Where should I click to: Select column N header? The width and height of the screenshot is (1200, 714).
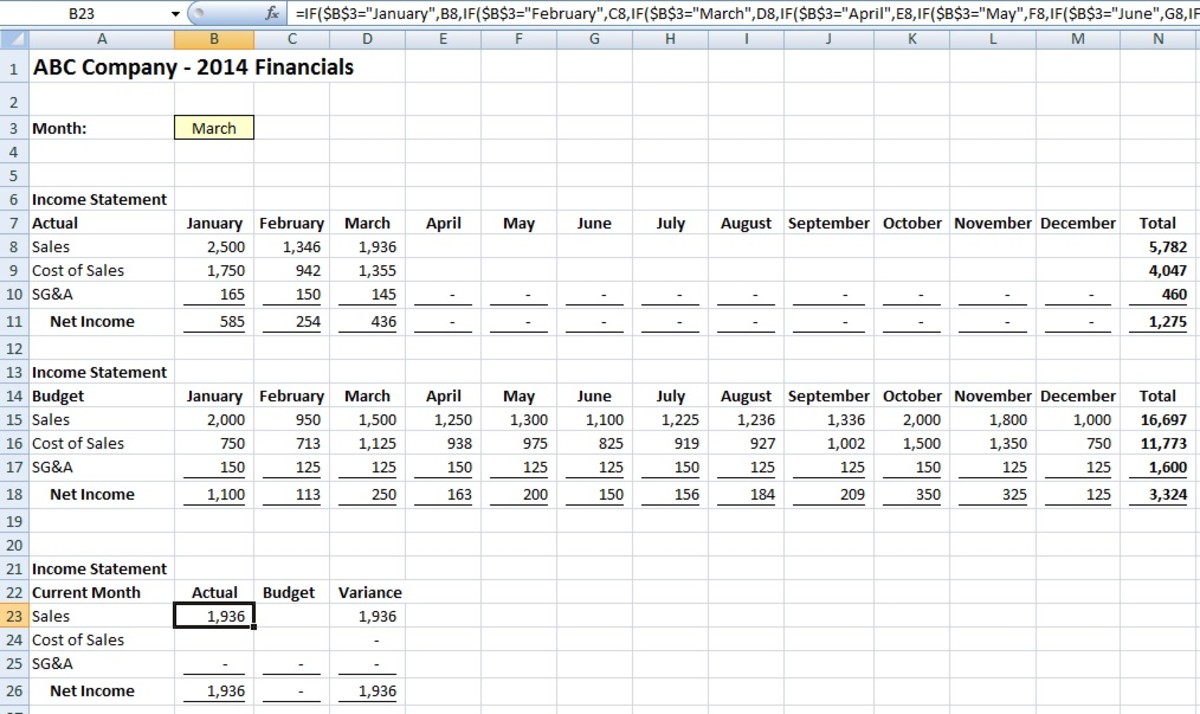click(1158, 39)
